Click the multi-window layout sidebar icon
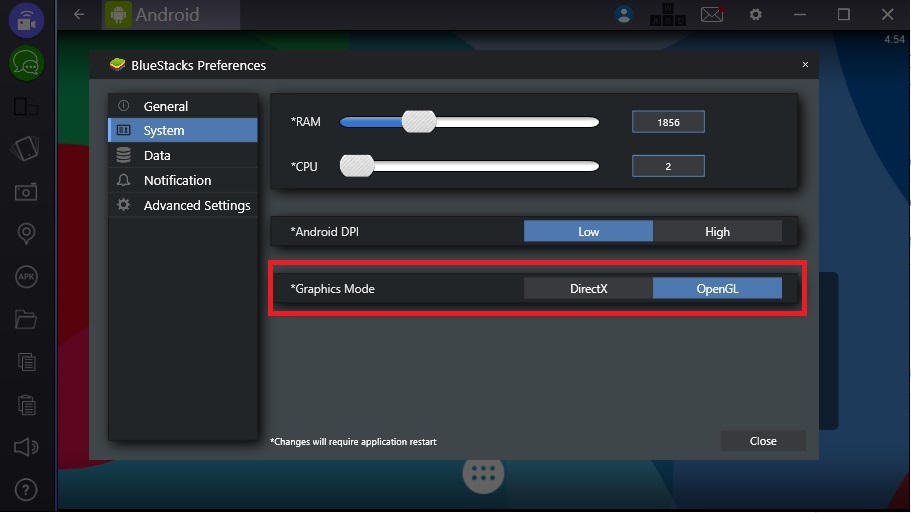 click(26, 107)
